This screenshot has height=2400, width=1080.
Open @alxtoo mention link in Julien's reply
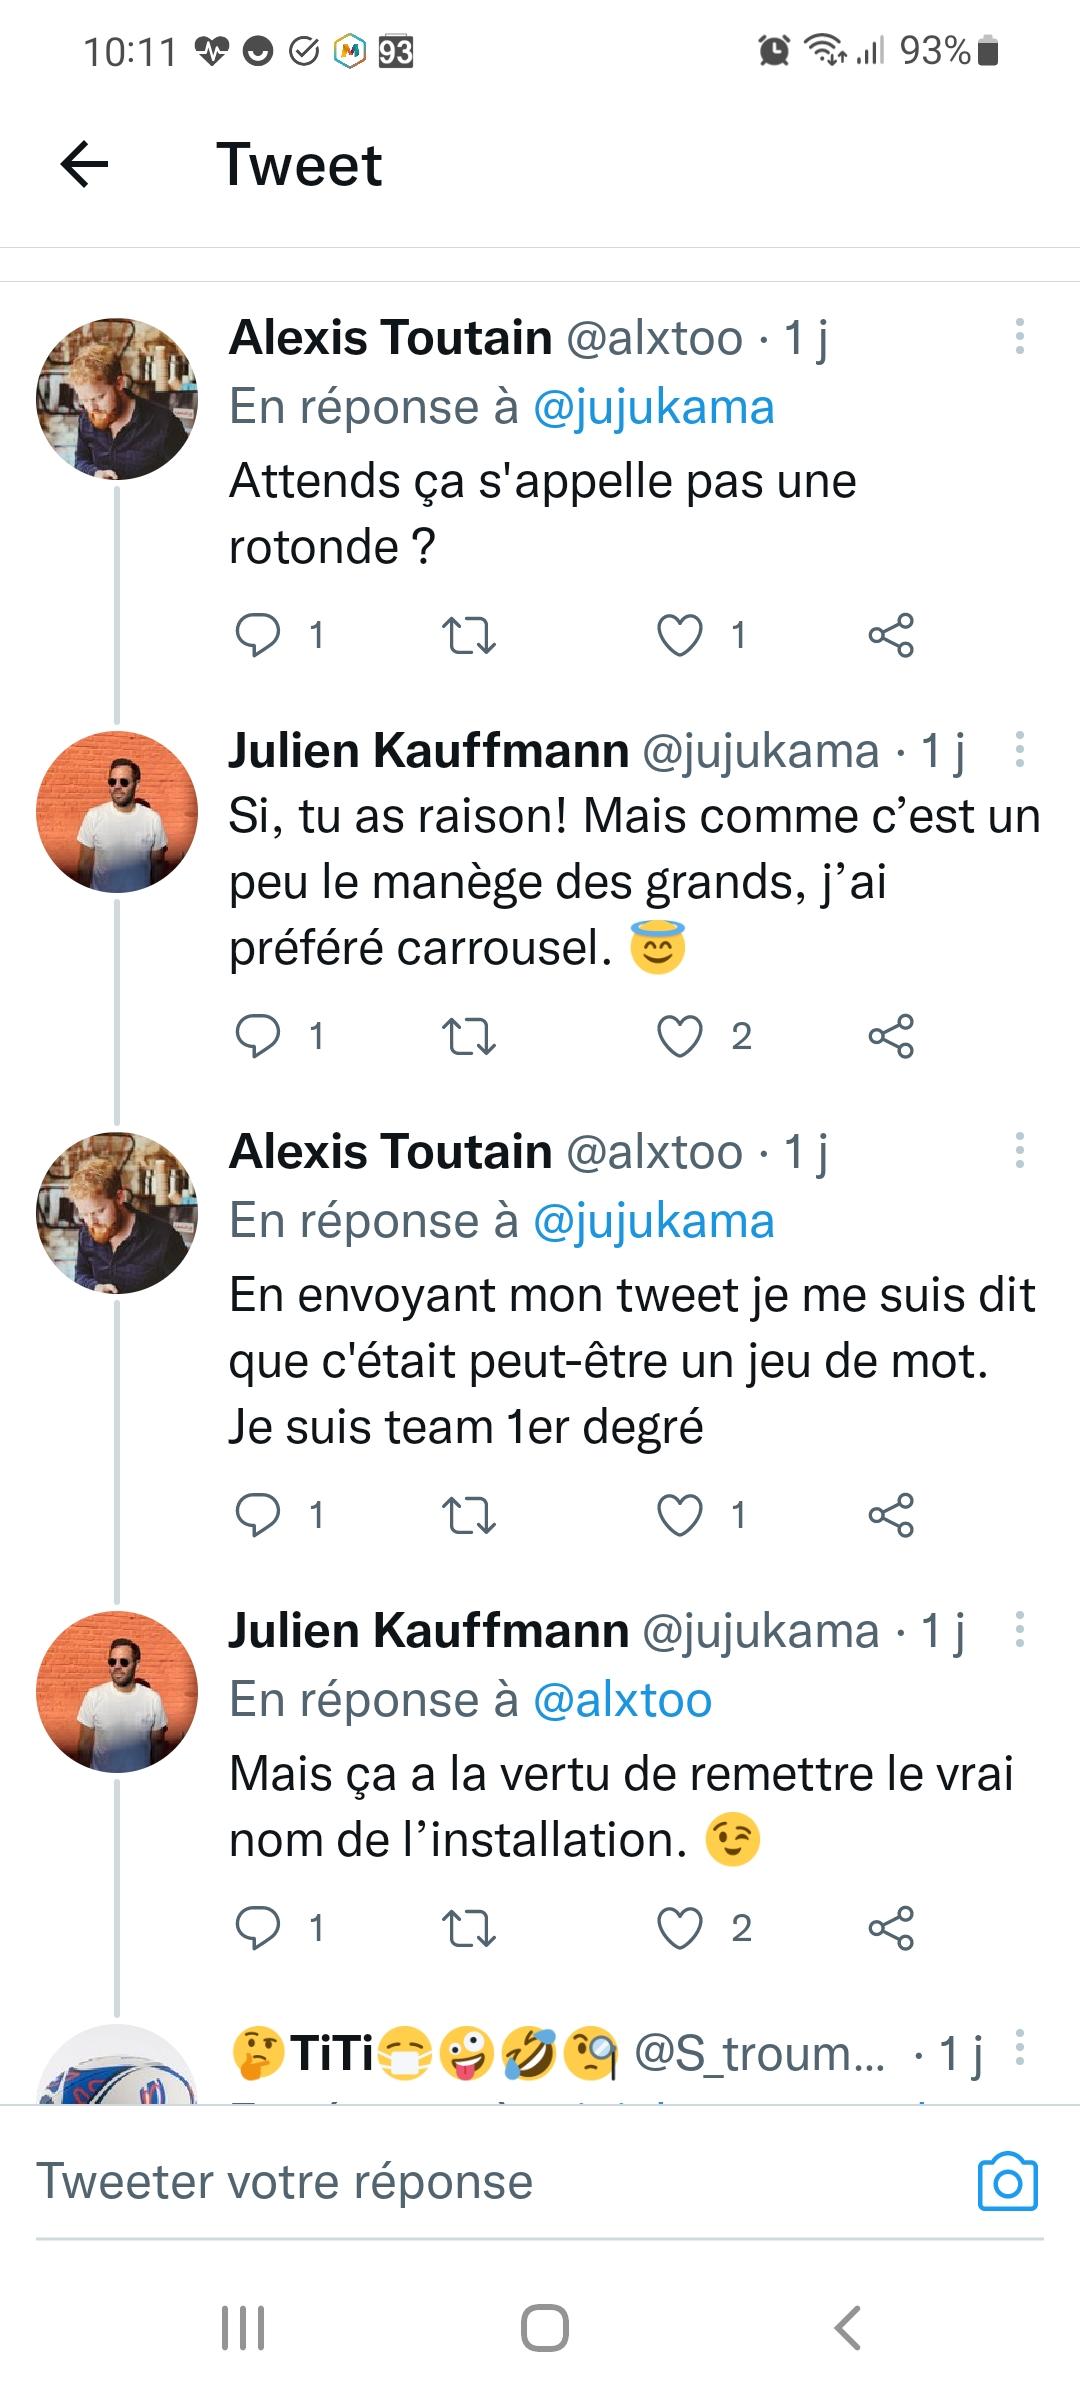tap(622, 1700)
